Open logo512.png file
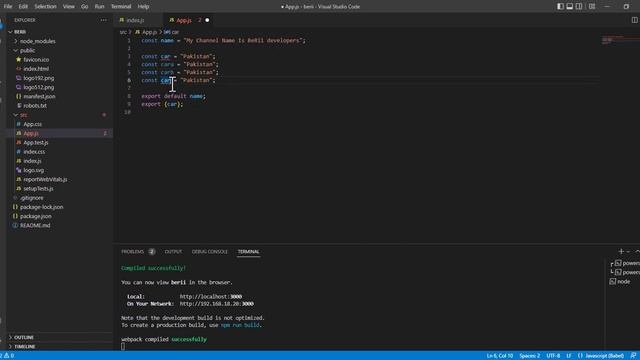 click(x=38, y=87)
